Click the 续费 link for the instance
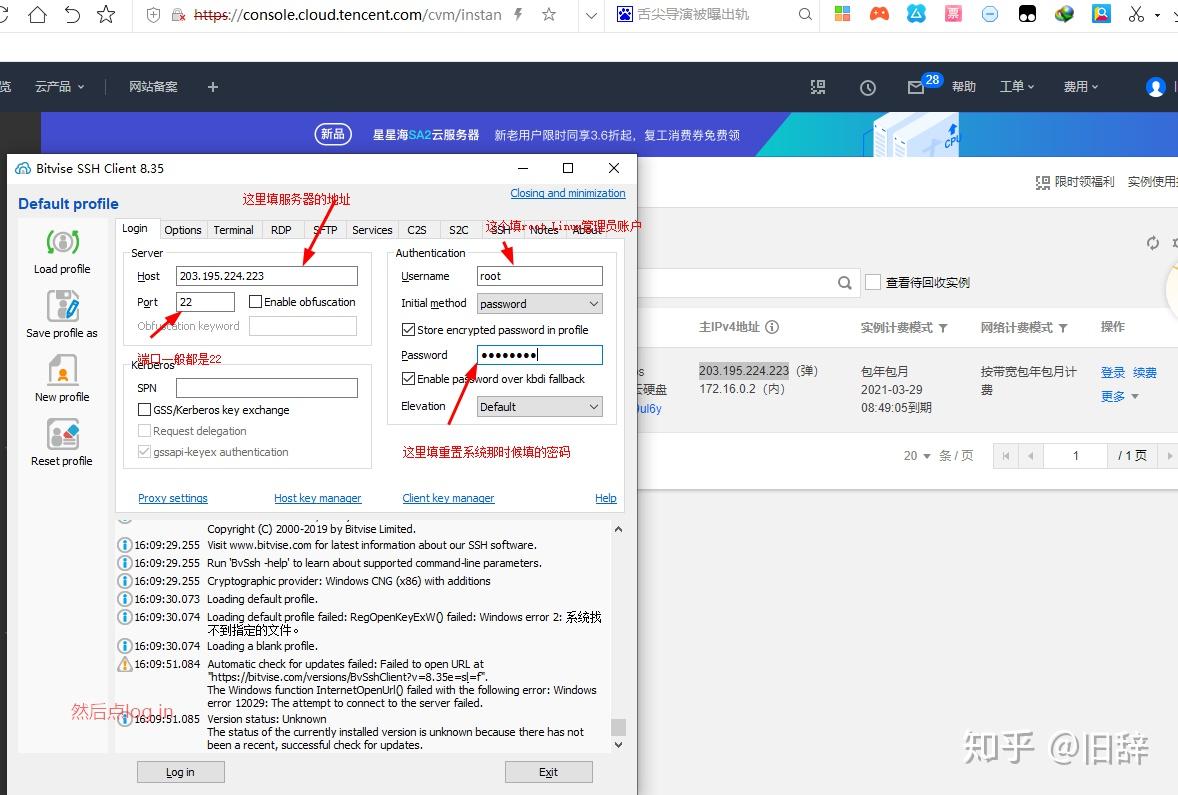This screenshot has width=1178, height=795. coord(1145,372)
